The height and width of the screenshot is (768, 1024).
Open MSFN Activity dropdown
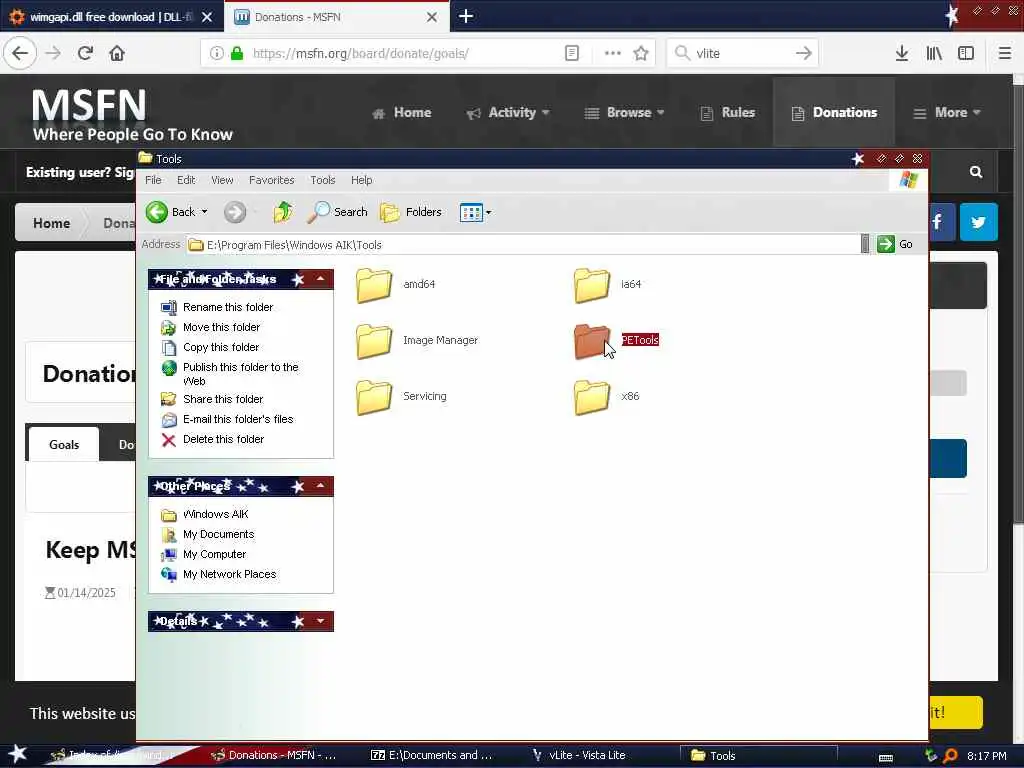point(508,112)
